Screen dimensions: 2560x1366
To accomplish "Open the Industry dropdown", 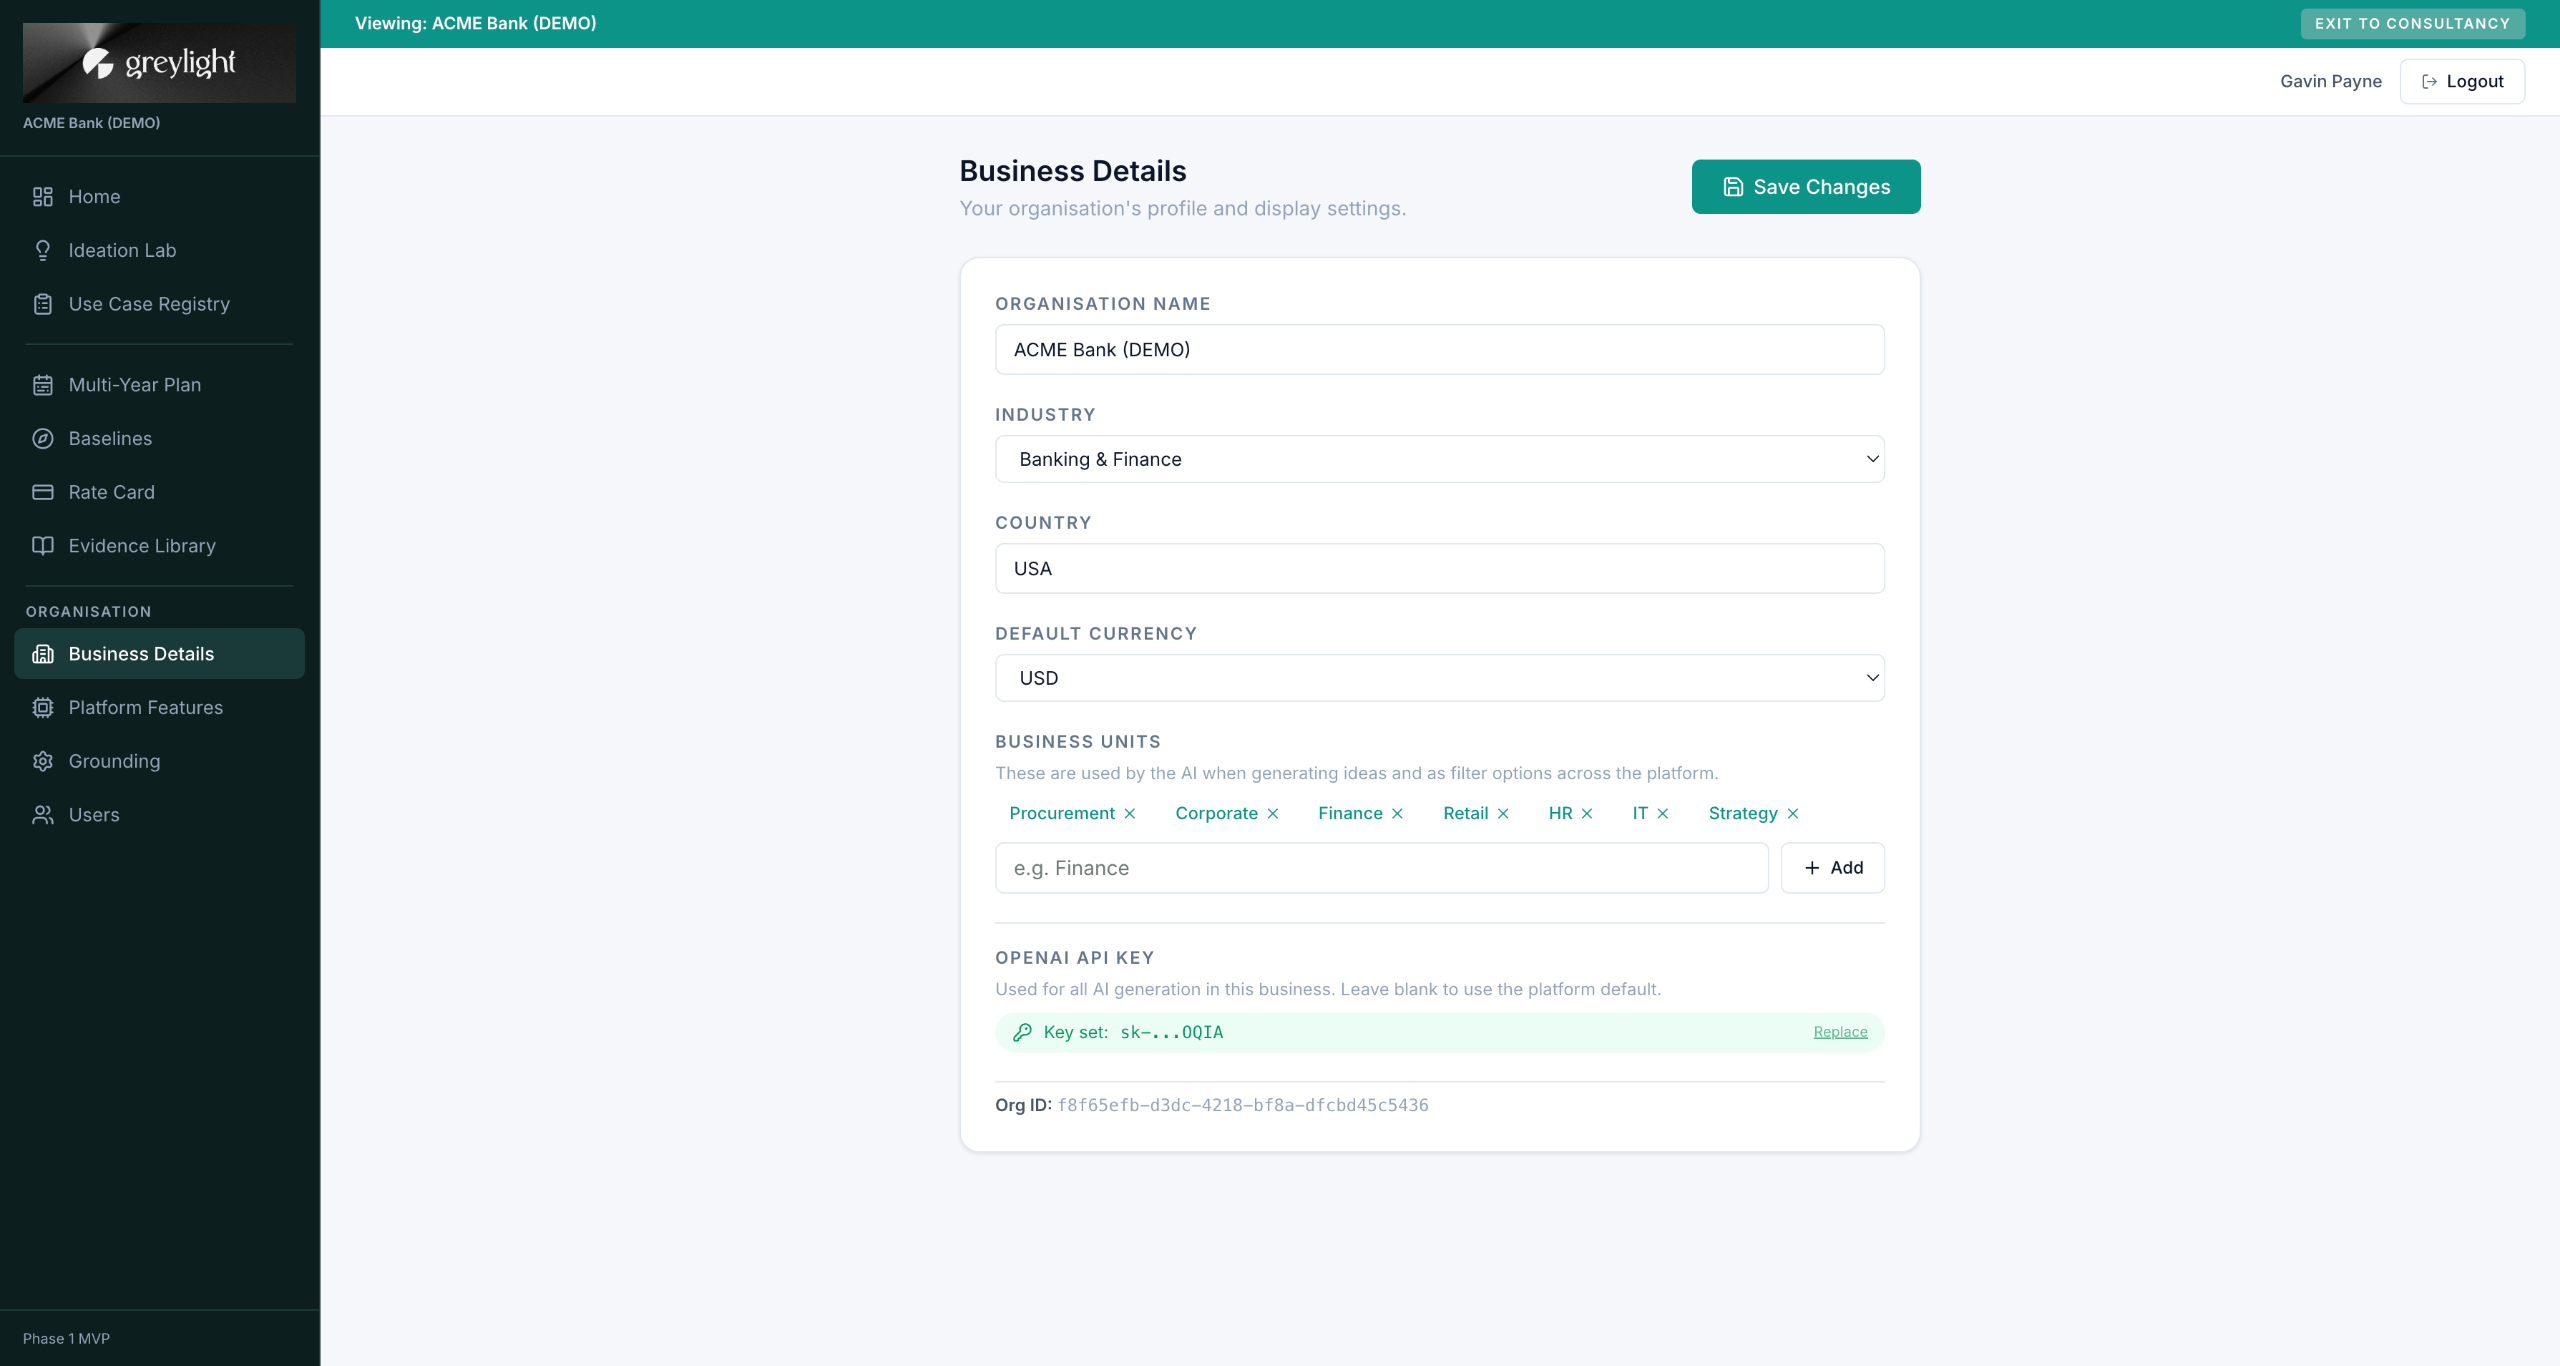I will tap(1439, 459).
